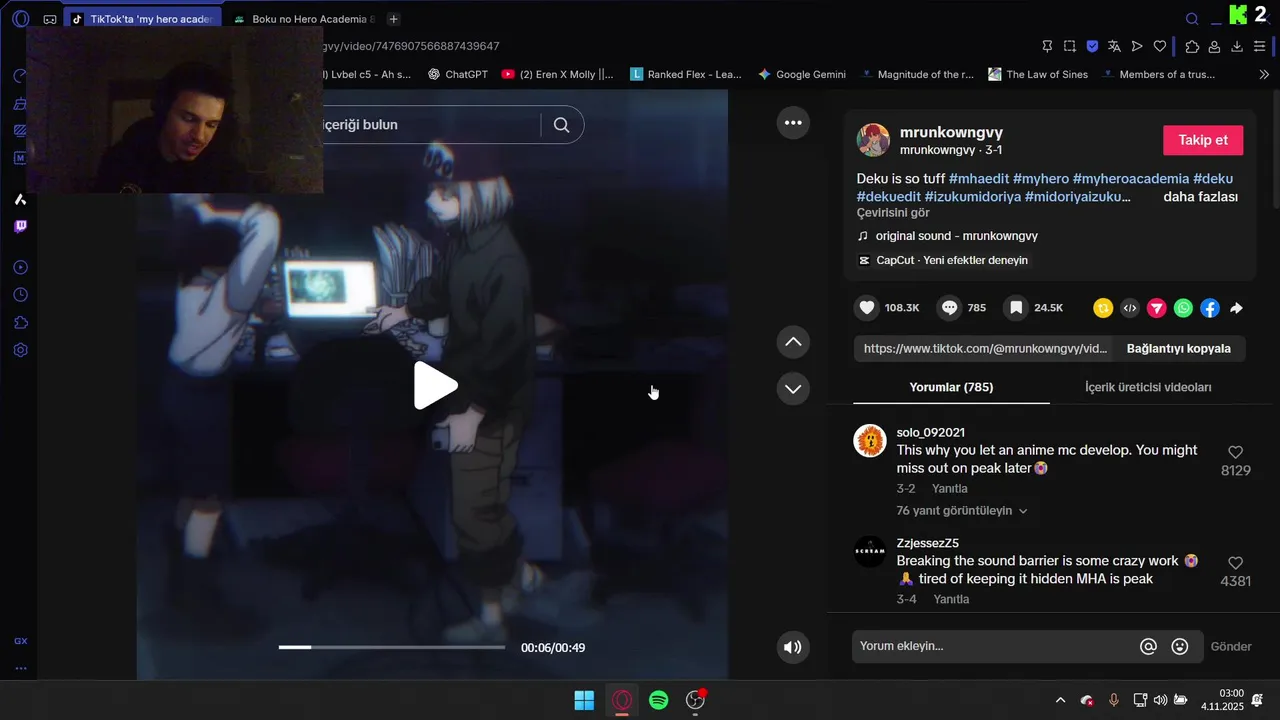
Task: Click the embed code icon
Action: [1130, 308]
